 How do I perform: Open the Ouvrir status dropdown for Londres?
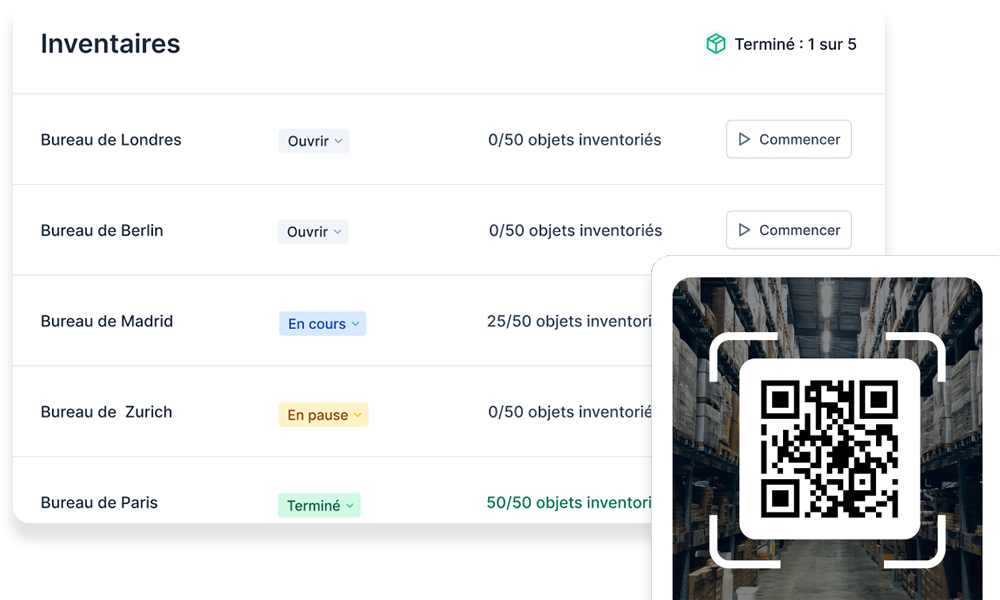pos(314,141)
